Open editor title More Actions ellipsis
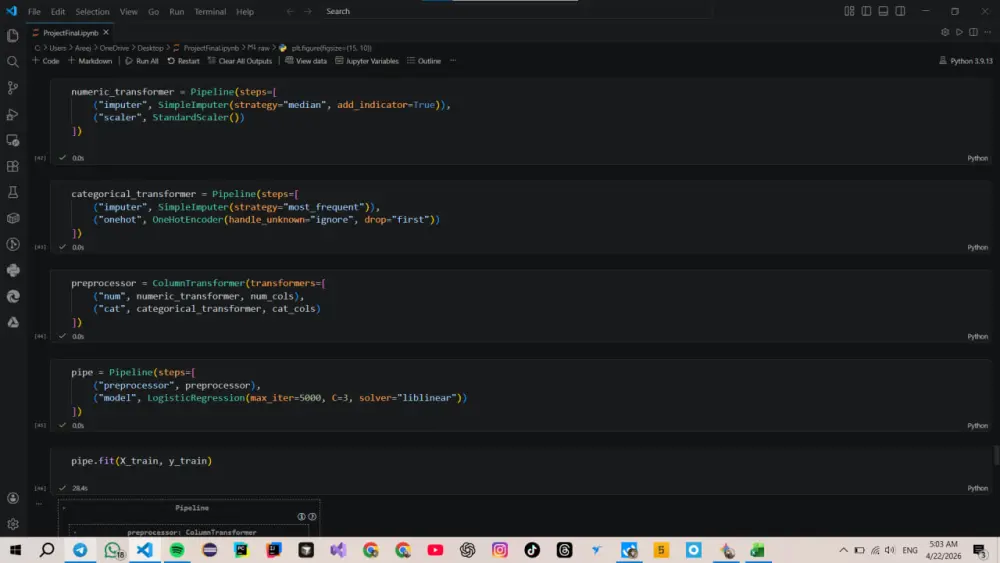This screenshot has height=563, width=1000. [987, 32]
